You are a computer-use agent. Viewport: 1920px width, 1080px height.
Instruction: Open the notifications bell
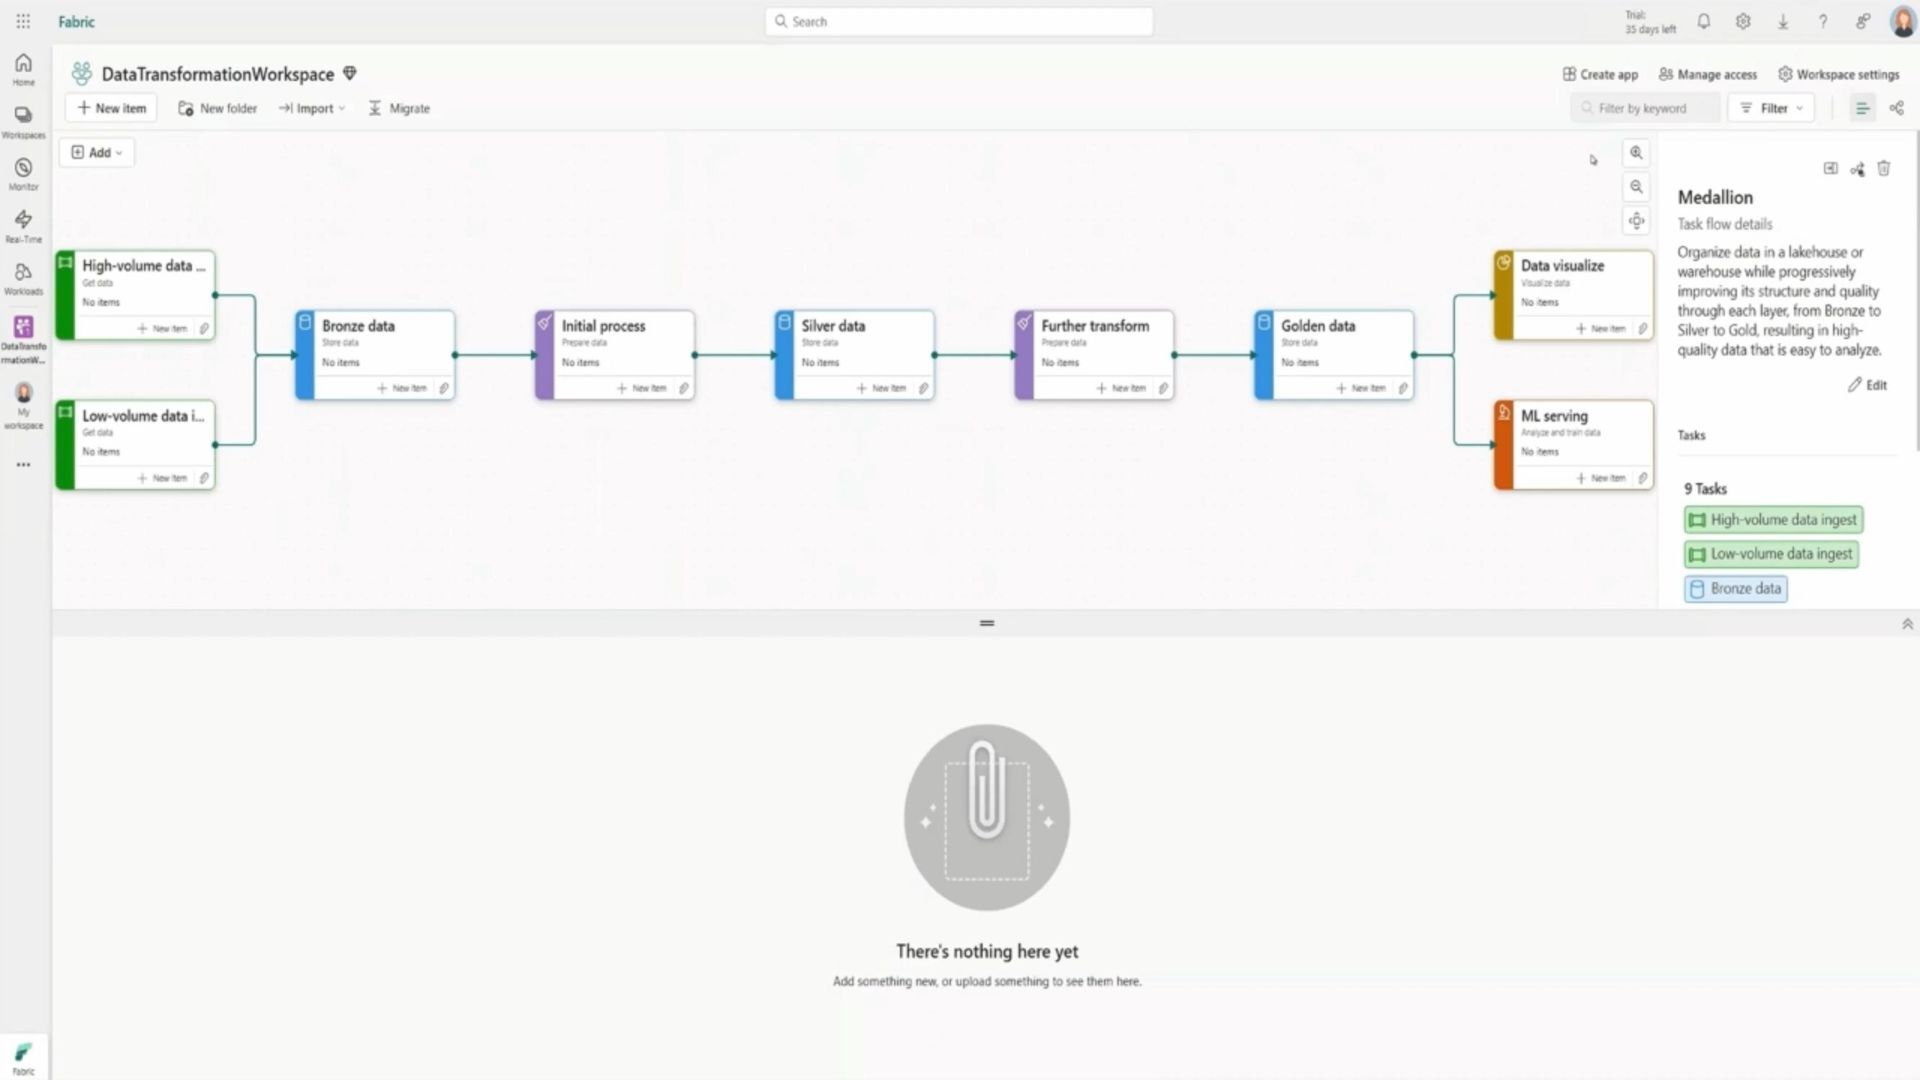pyautogui.click(x=1704, y=22)
